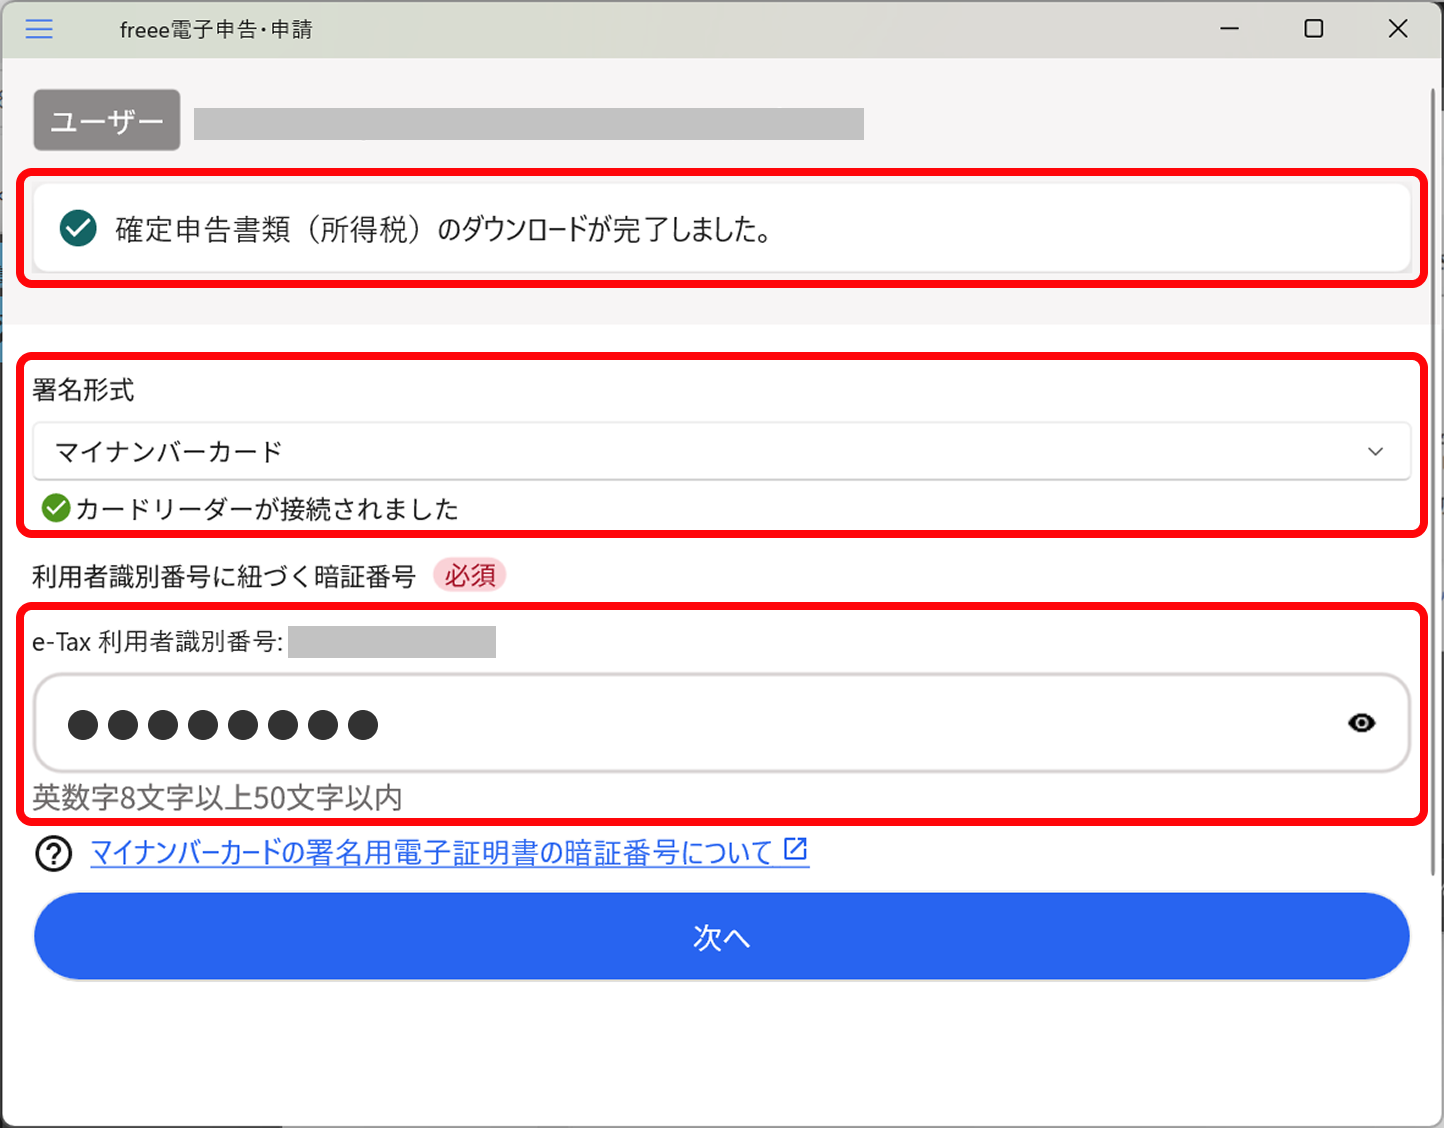Image resolution: width=1444 pixels, height=1128 pixels.
Task: Click the ユーザー button
Action: tap(107, 120)
